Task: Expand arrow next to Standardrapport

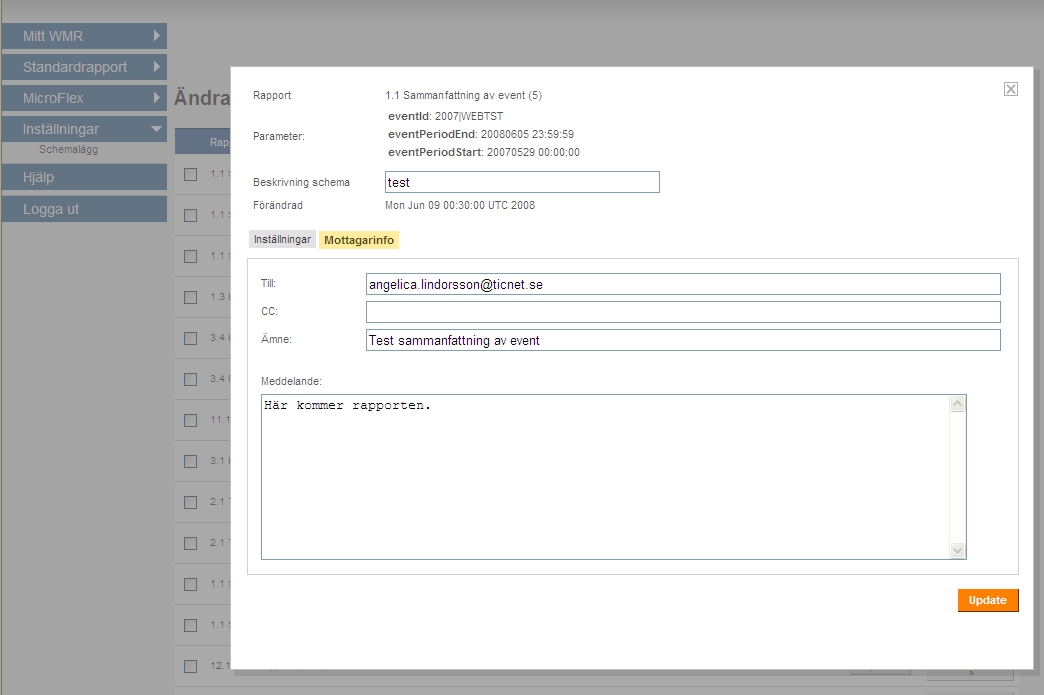Action: pyautogui.click(x=156, y=67)
